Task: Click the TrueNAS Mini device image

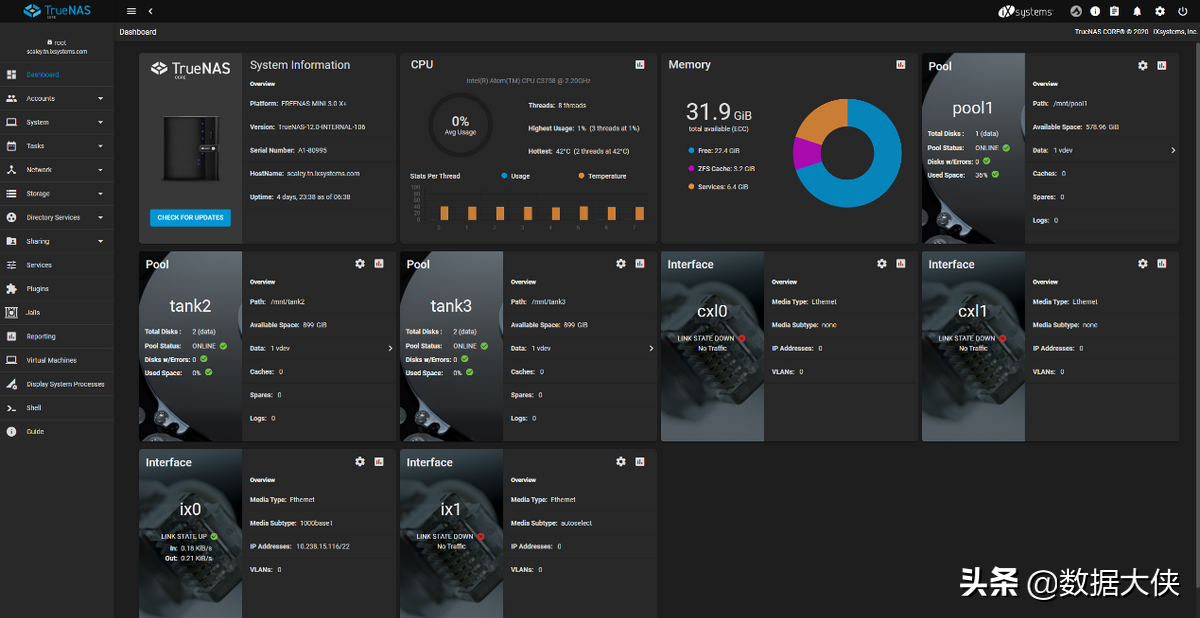Action: click(190, 148)
